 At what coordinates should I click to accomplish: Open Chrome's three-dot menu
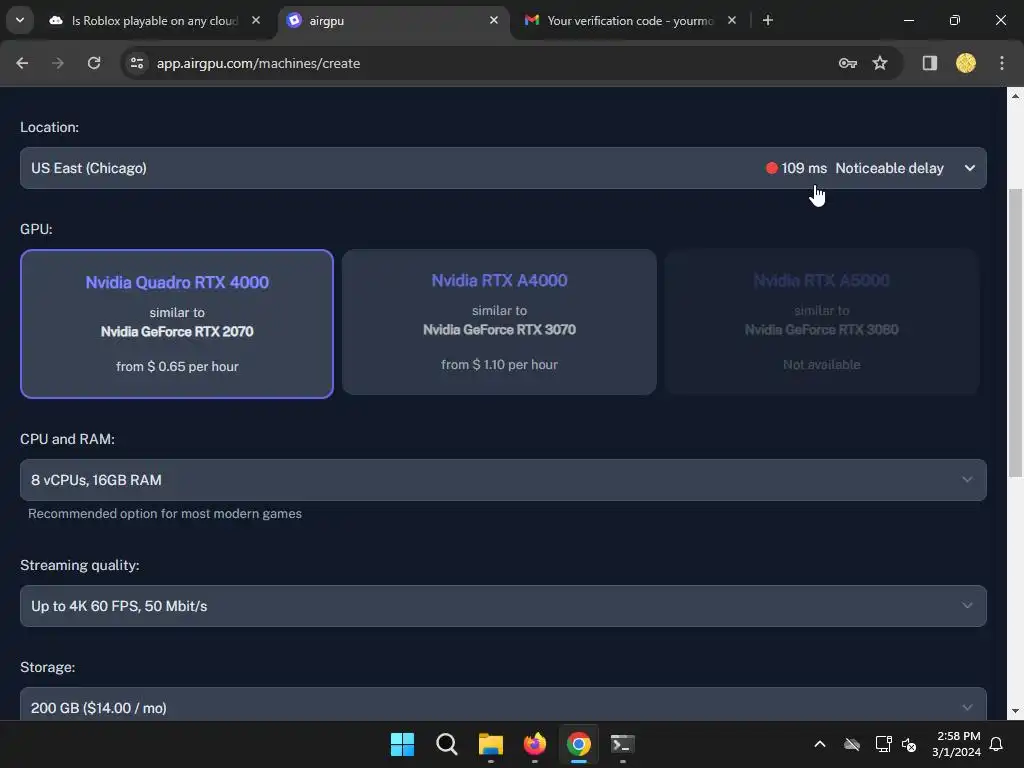coord(1002,63)
